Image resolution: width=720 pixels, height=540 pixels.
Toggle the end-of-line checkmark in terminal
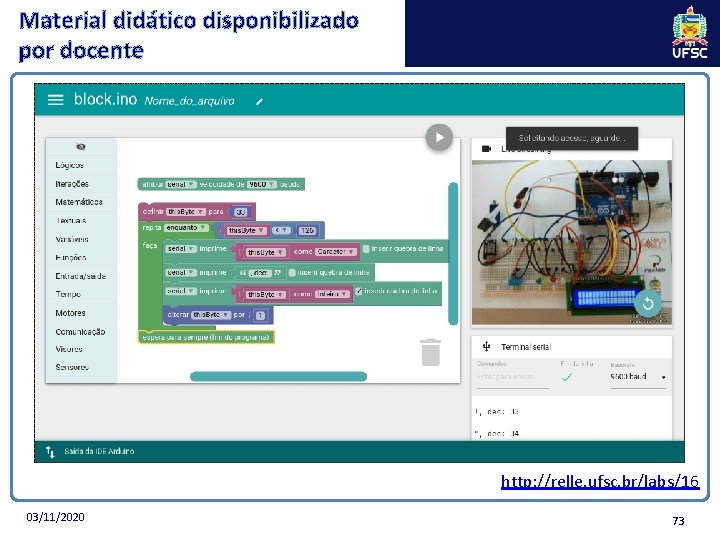tap(567, 377)
